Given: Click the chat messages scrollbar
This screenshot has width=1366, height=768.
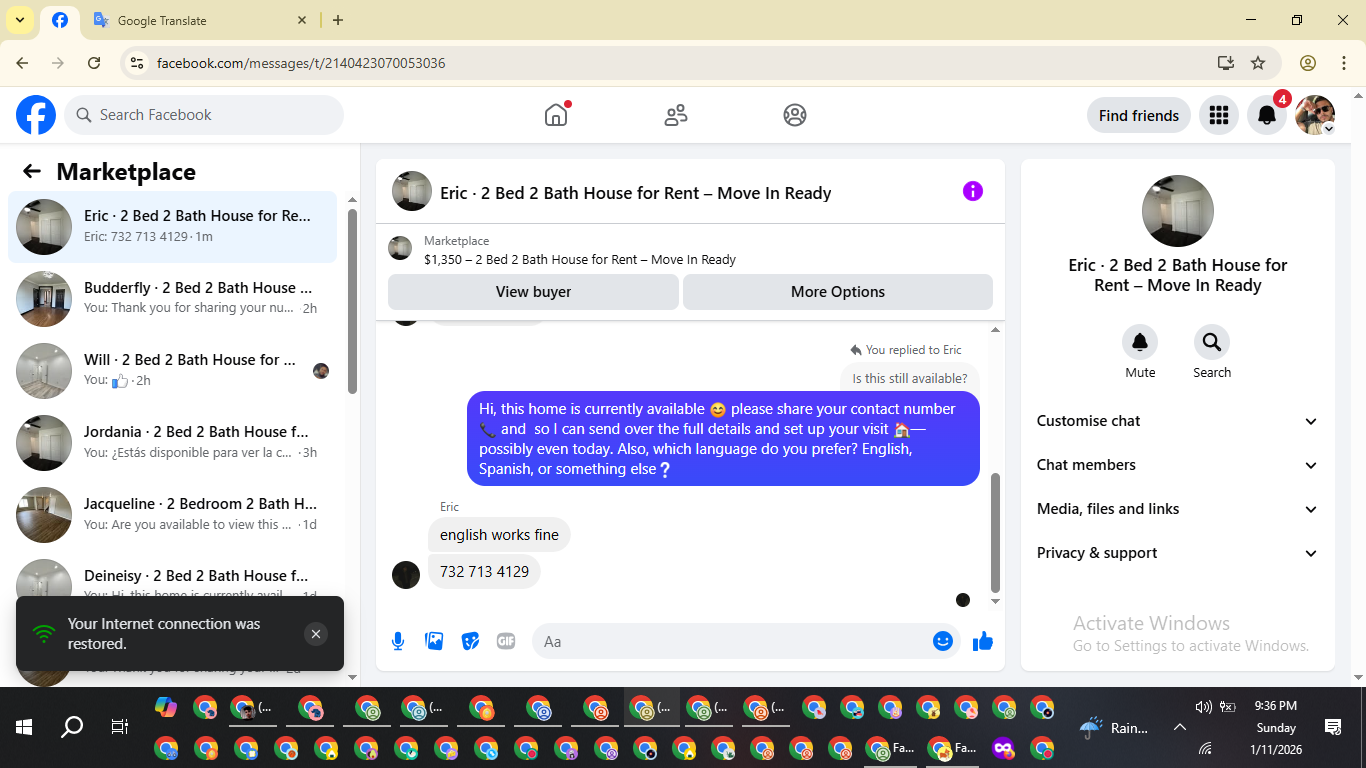Looking at the screenshot, I should click(995, 533).
